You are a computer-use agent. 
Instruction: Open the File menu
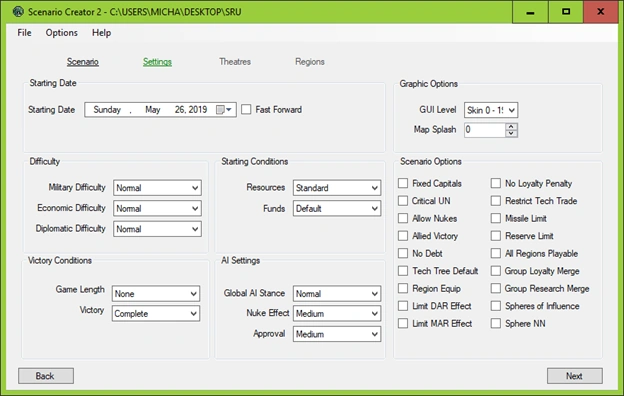point(24,33)
